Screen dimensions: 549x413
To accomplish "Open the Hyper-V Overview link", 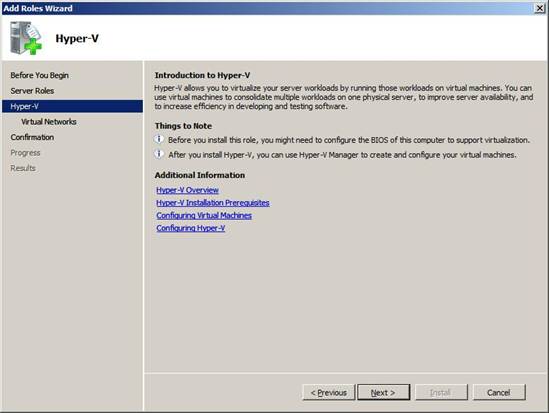I will tap(187, 190).
